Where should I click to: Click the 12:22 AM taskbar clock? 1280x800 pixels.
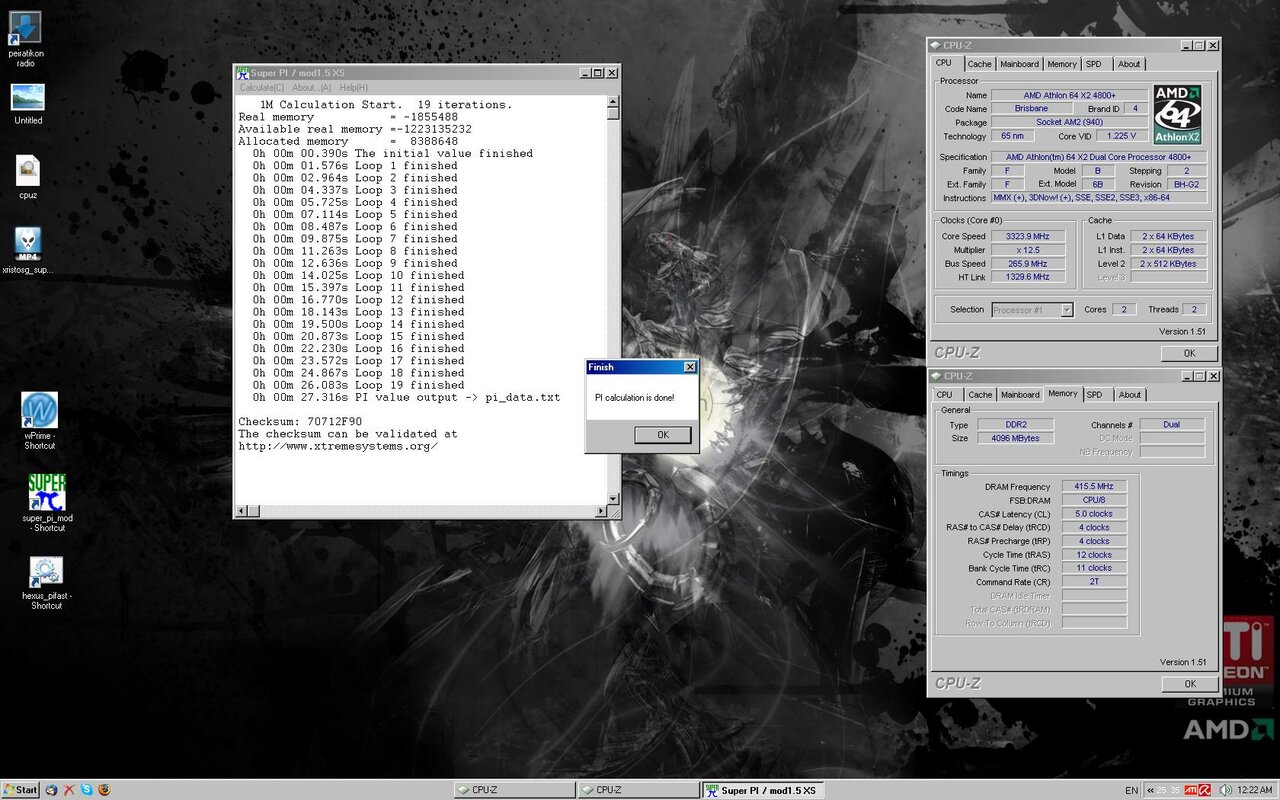[1254, 790]
